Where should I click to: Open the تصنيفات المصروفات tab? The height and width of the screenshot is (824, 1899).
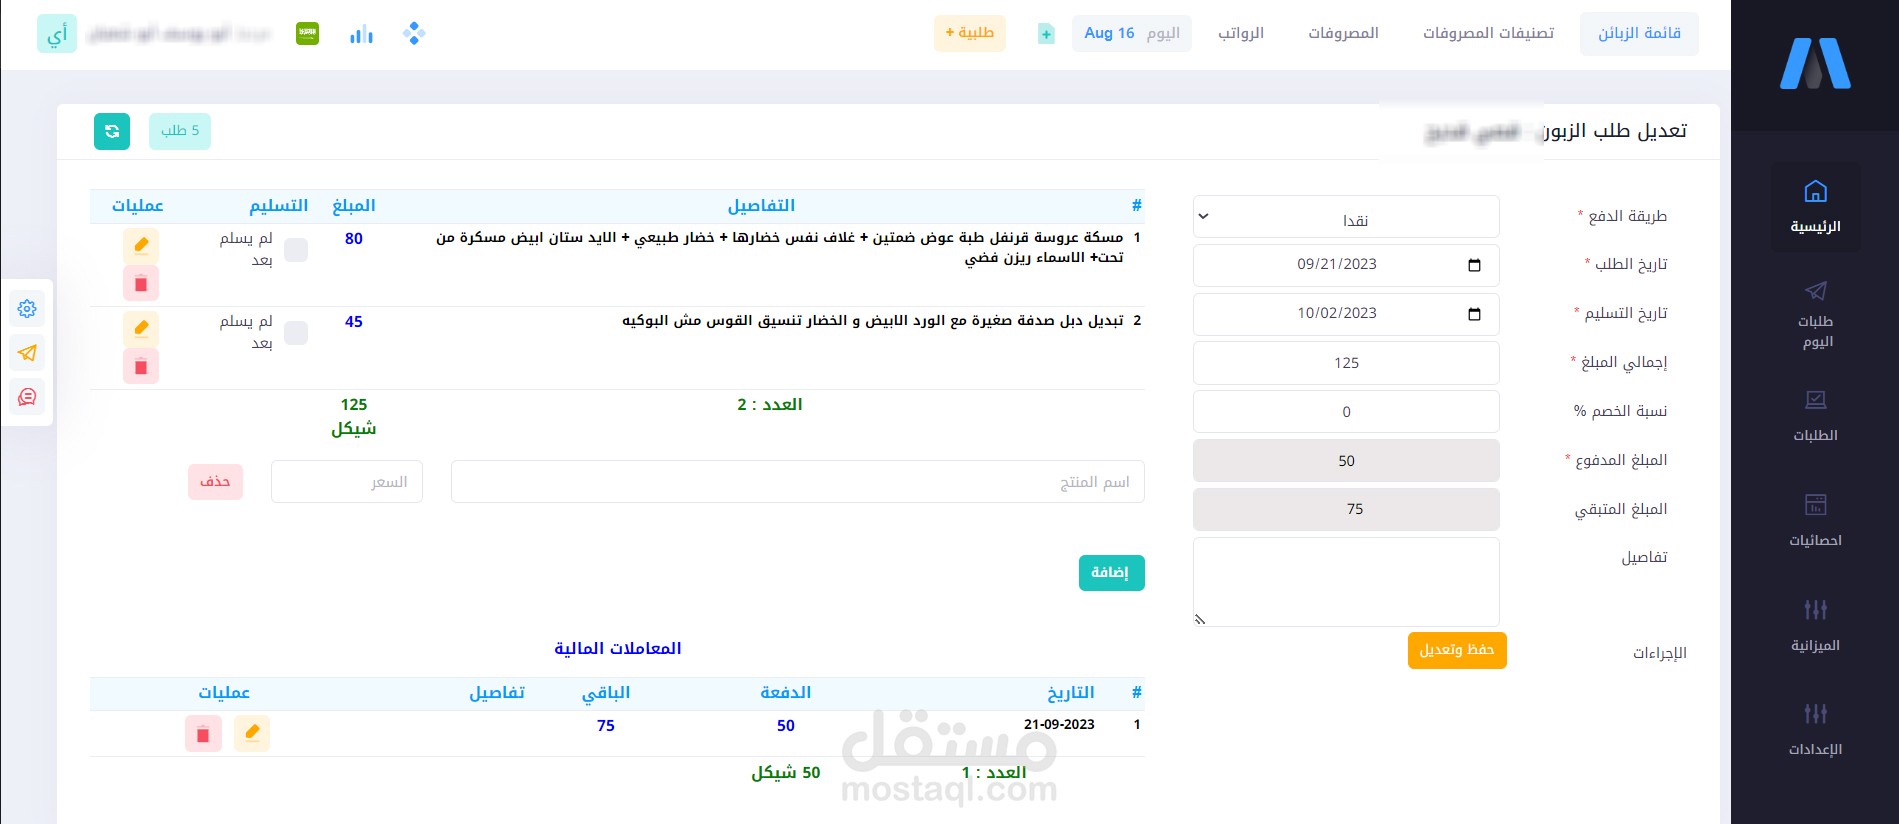pyautogui.click(x=1488, y=34)
